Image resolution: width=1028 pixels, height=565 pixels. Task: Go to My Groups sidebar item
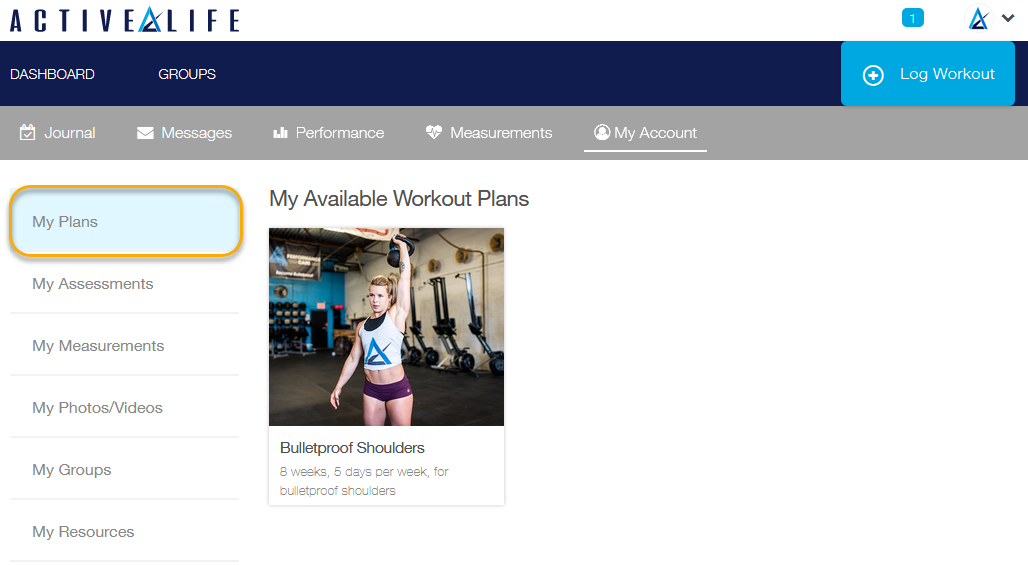[125, 470]
